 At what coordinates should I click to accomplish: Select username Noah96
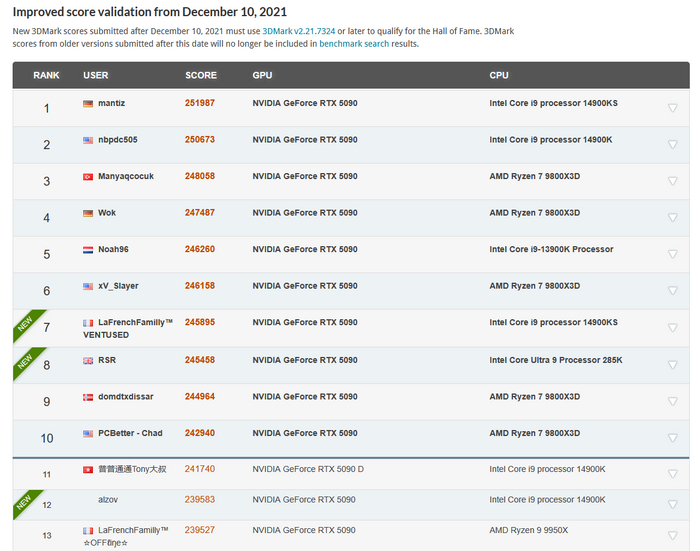pos(113,250)
